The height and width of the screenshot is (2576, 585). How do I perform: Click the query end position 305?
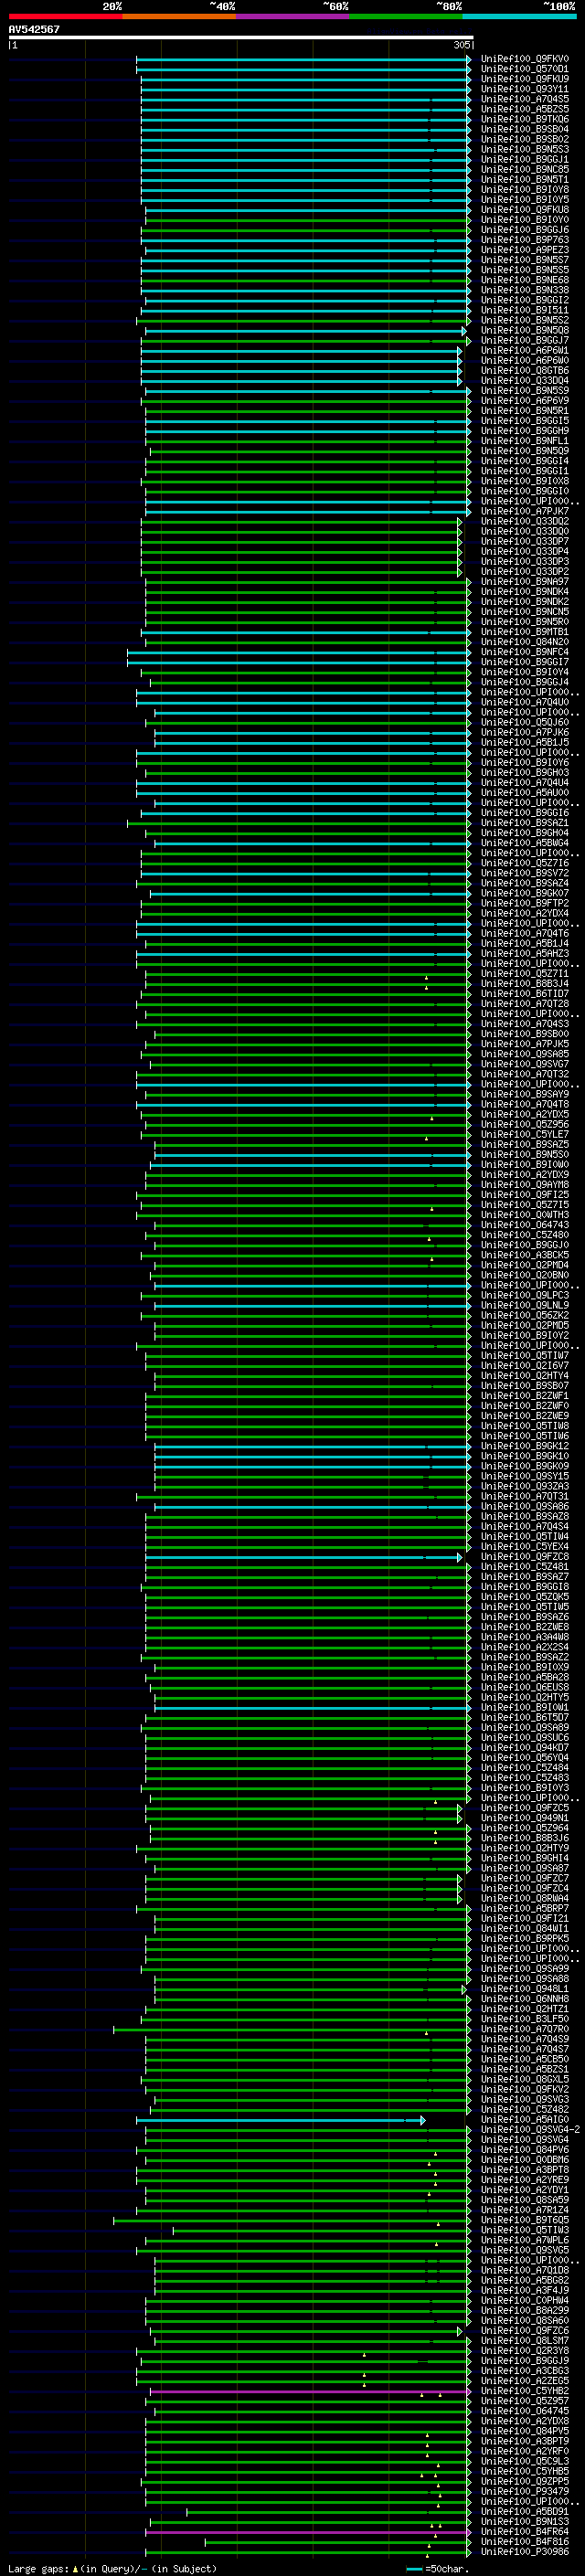[462, 45]
